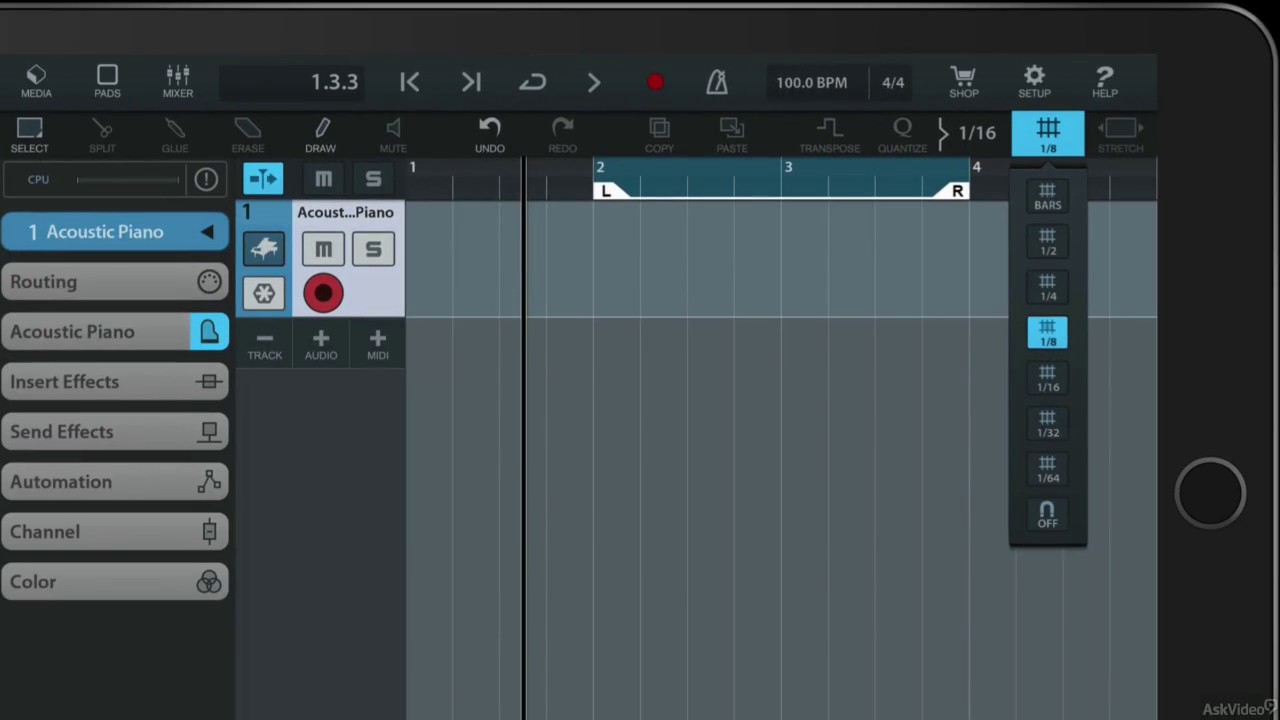Screen dimensions: 1280x720
Task: Mute the Acoustic Piano track
Action: click(x=323, y=249)
